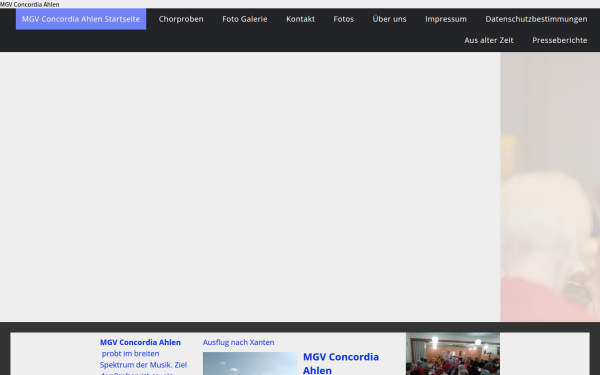The width and height of the screenshot is (600, 375).
Task: Click the blurred slideshow image on the right
Action: click(x=550, y=187)
